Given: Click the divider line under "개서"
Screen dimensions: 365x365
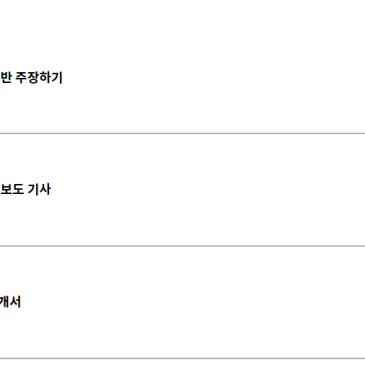Looking at the screenshot, I should coord(182,359).
